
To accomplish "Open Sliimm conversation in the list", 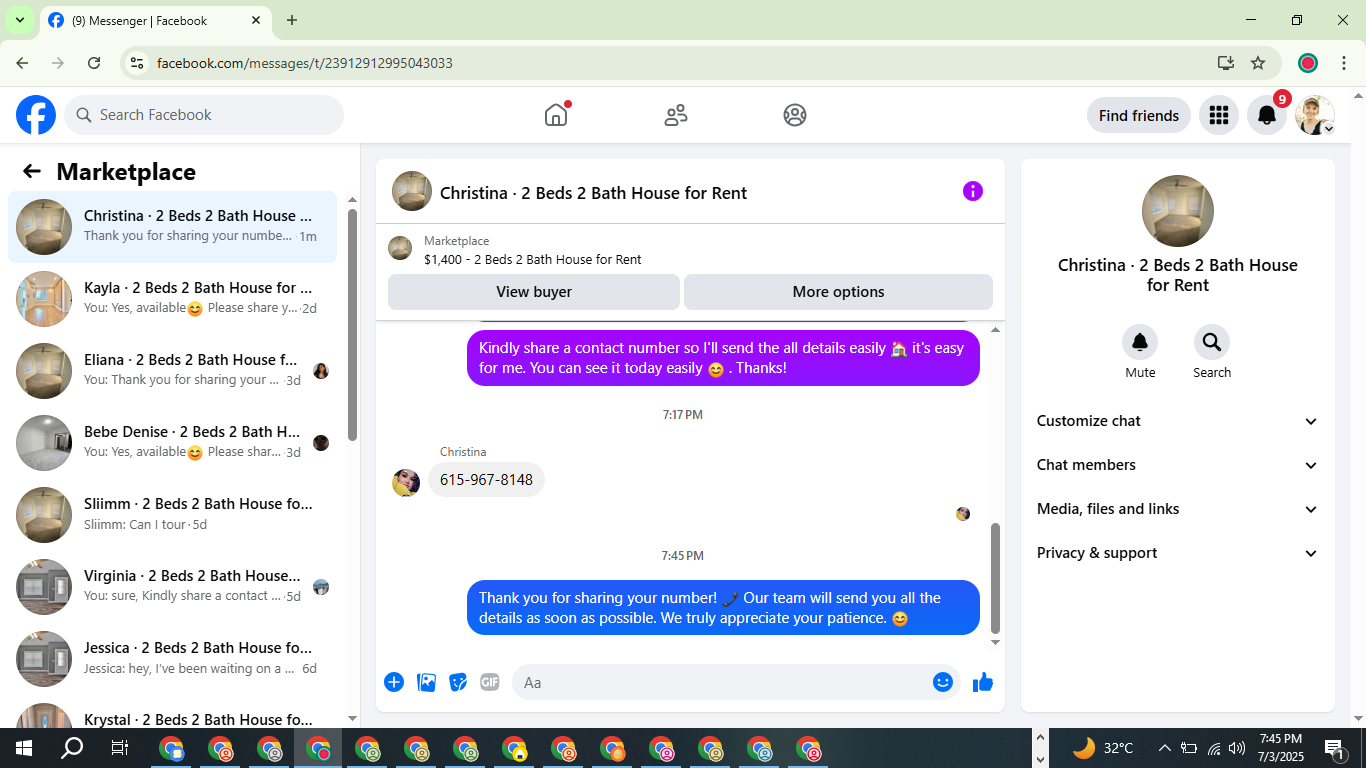I will [x=173, y=515].
